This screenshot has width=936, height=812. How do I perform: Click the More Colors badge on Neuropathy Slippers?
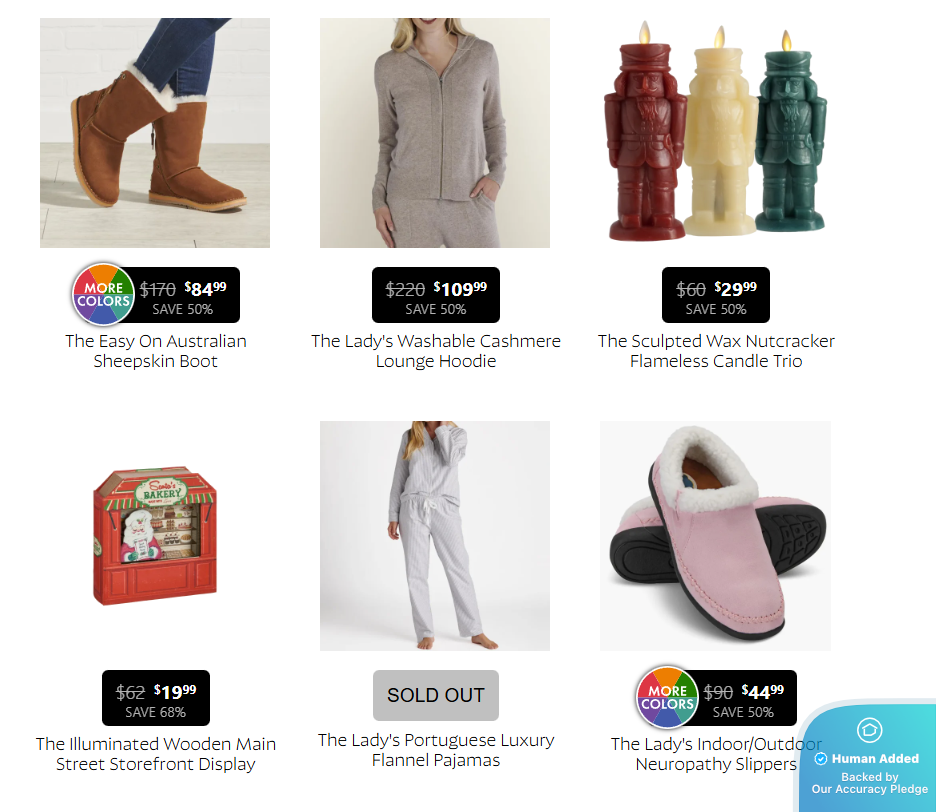tap(667, 697)
